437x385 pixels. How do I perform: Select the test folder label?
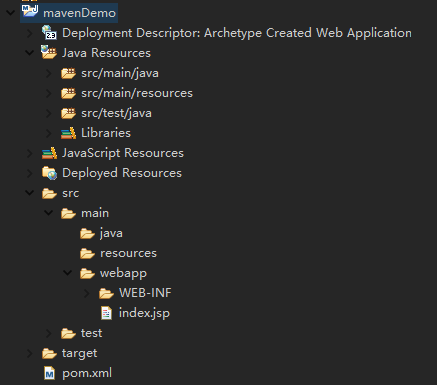[x=91, y=333]
